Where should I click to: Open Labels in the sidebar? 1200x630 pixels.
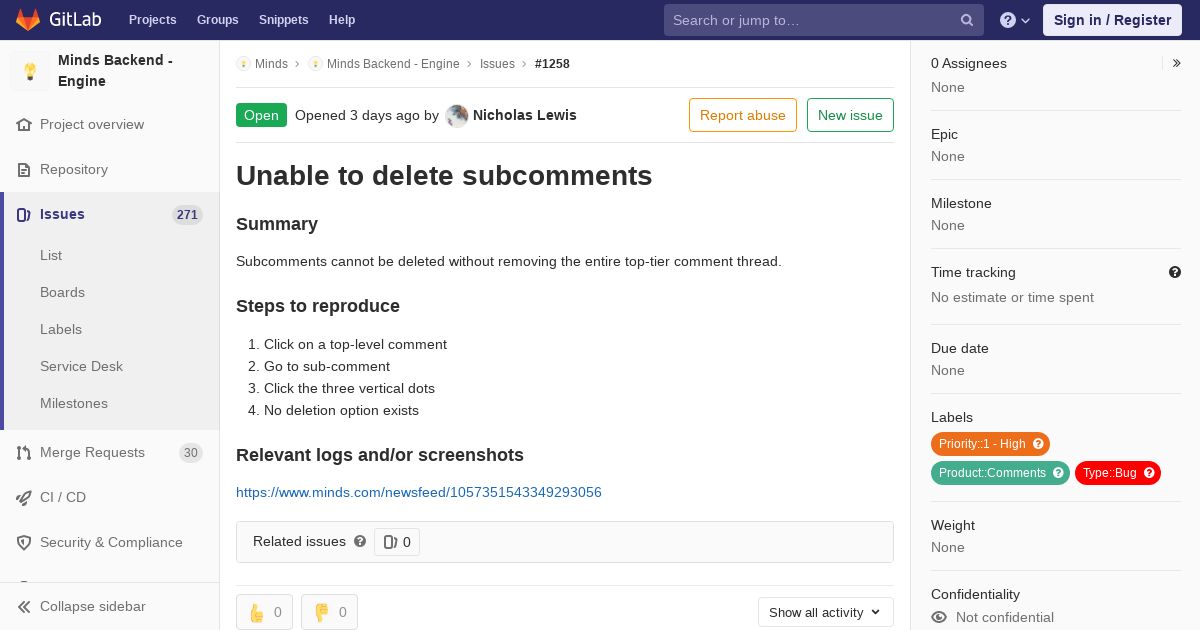[x=61, y=329]
